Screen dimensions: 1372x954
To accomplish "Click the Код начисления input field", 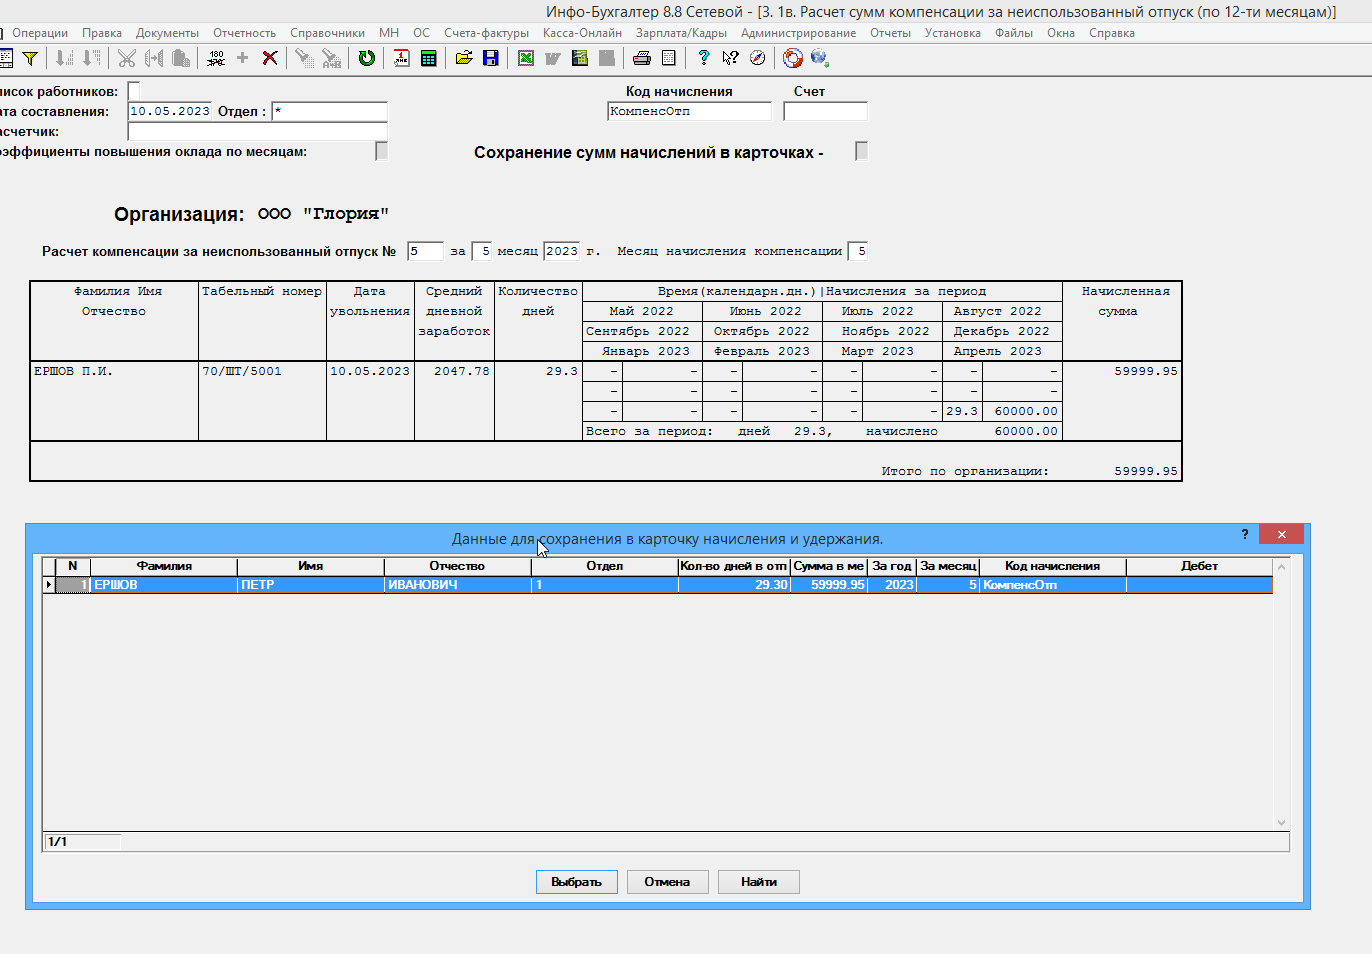I will point(689,112).
